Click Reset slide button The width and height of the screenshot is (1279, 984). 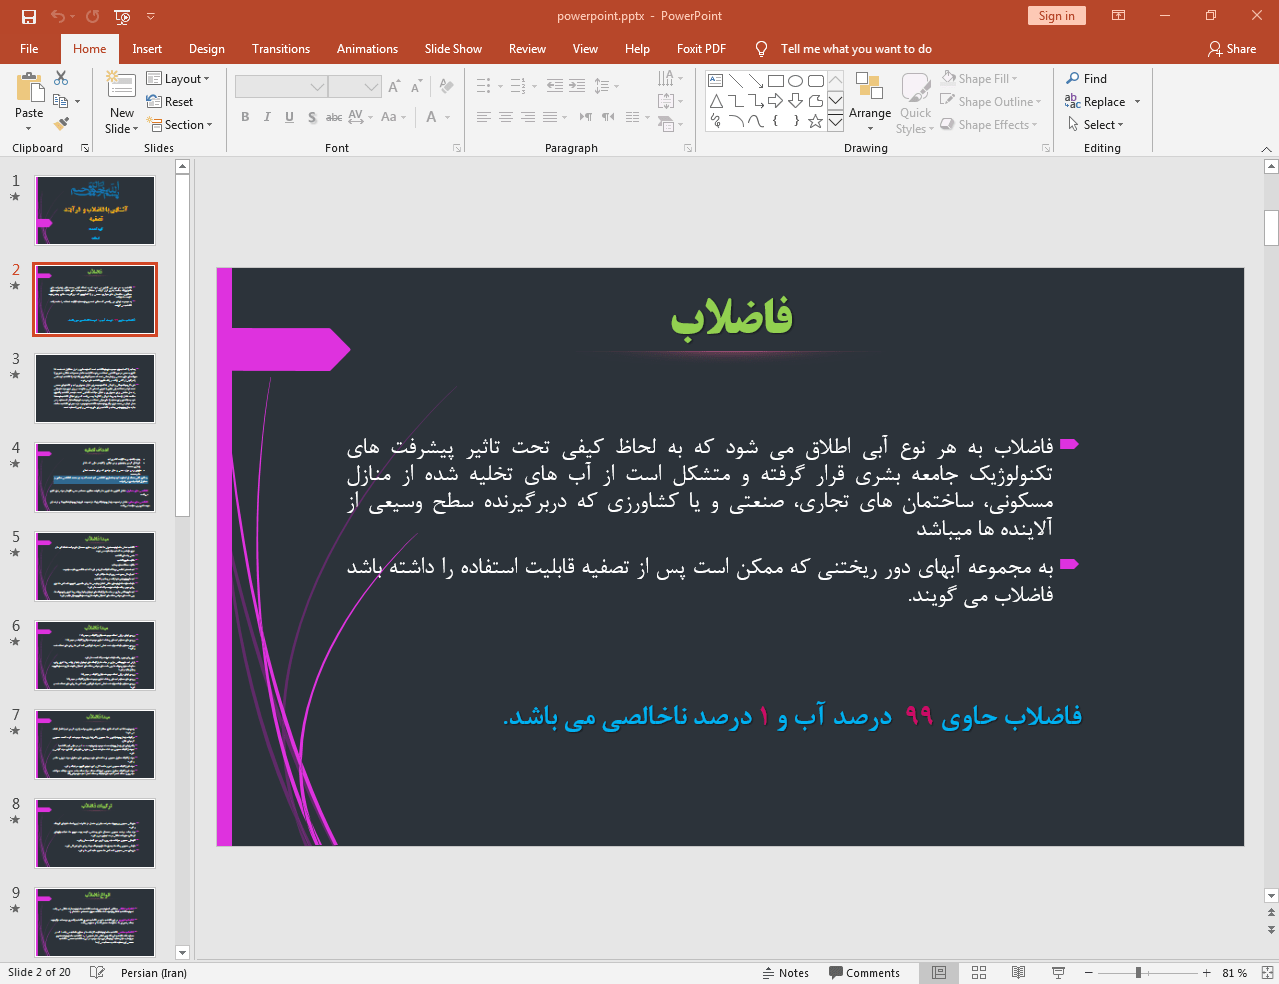[170, 101]
